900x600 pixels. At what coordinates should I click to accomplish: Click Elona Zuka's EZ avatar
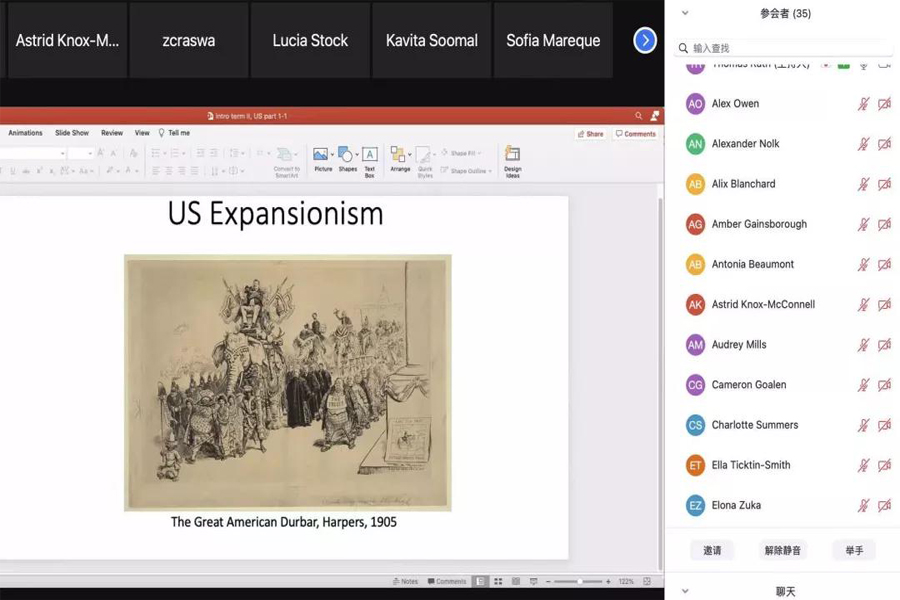pos(695,506)
